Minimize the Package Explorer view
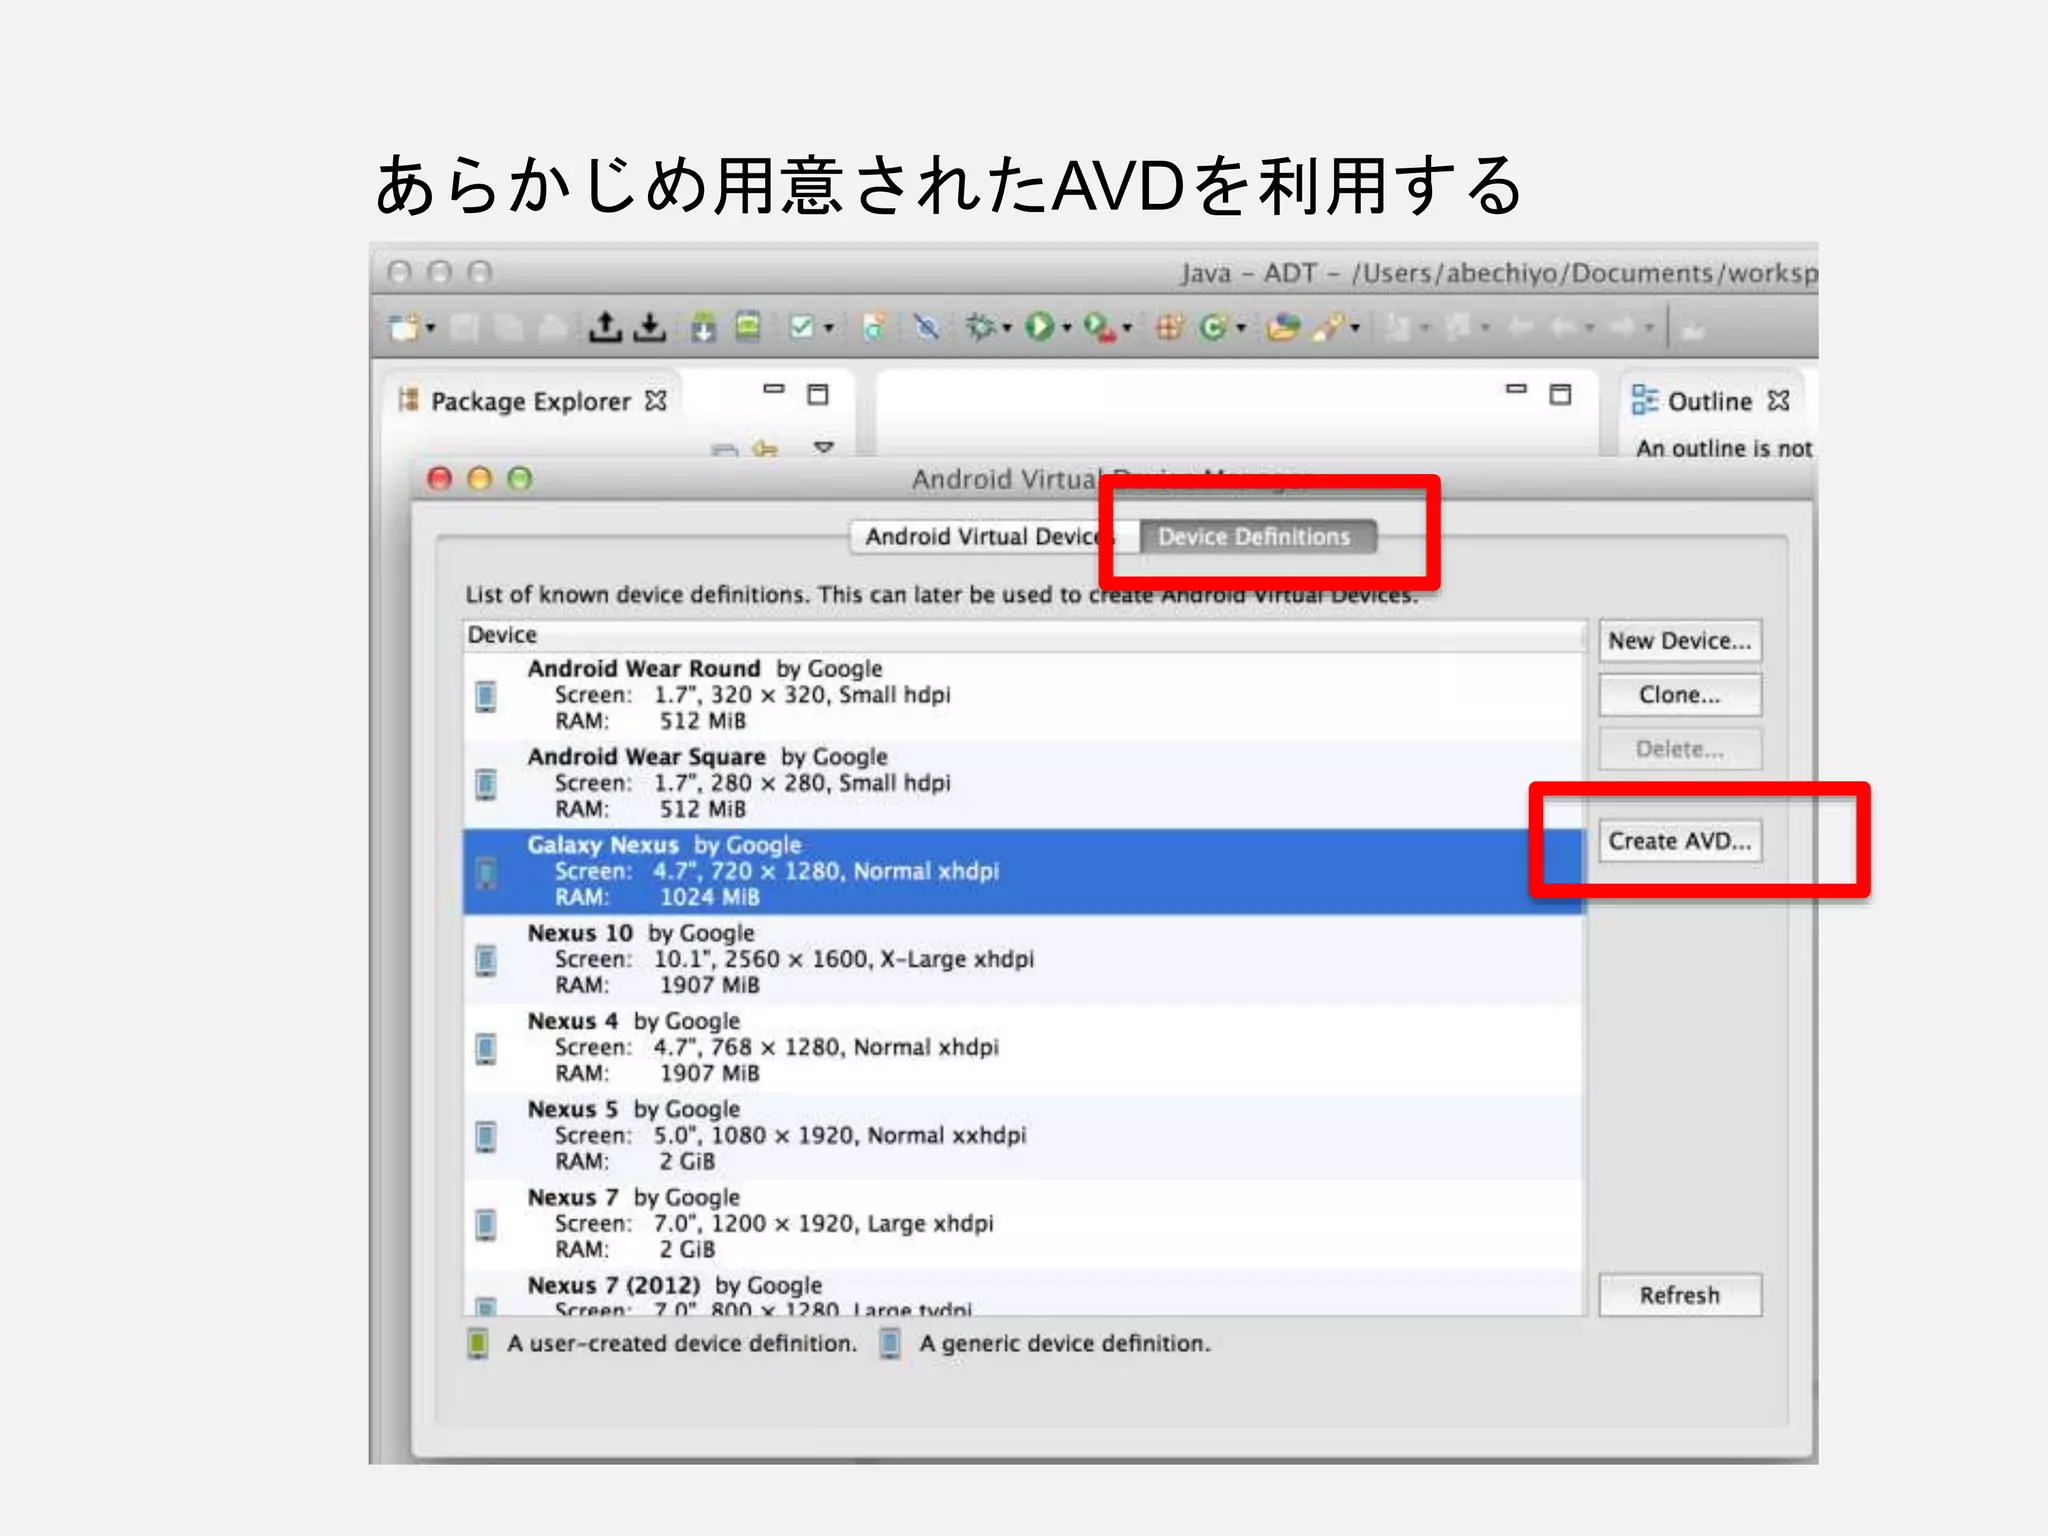 tap(774, 389)
